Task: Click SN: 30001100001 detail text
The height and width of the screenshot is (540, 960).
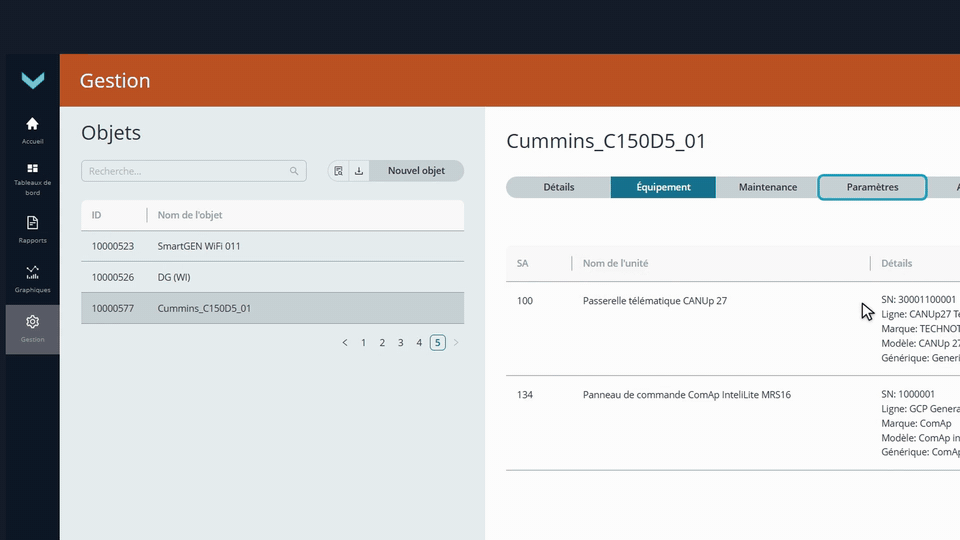Action: tap(918, 299)
